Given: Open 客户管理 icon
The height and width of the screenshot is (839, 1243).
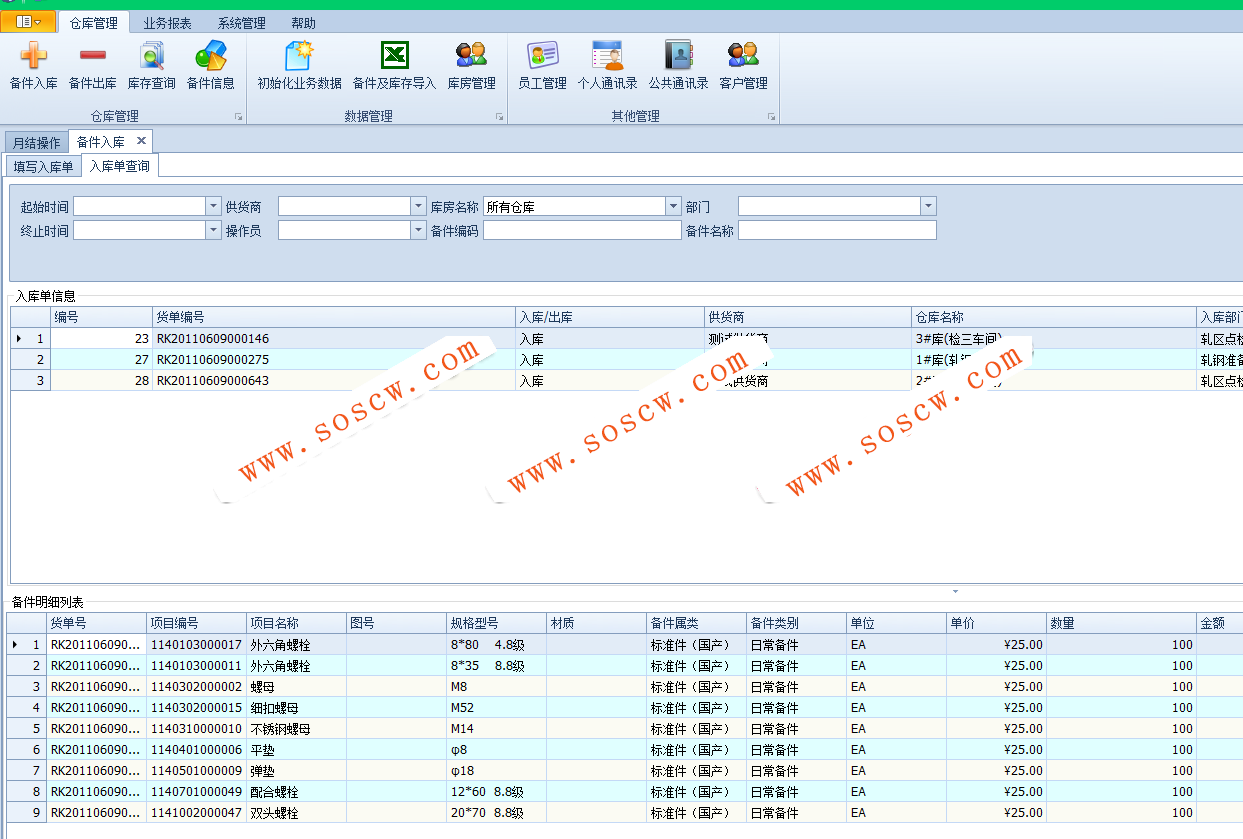Looking at the screenshot, I should [x=743, y=66].
